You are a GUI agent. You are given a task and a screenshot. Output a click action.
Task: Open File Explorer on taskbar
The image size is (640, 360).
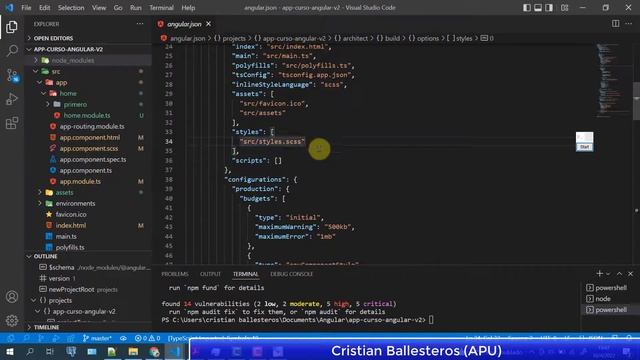point(133,351)
